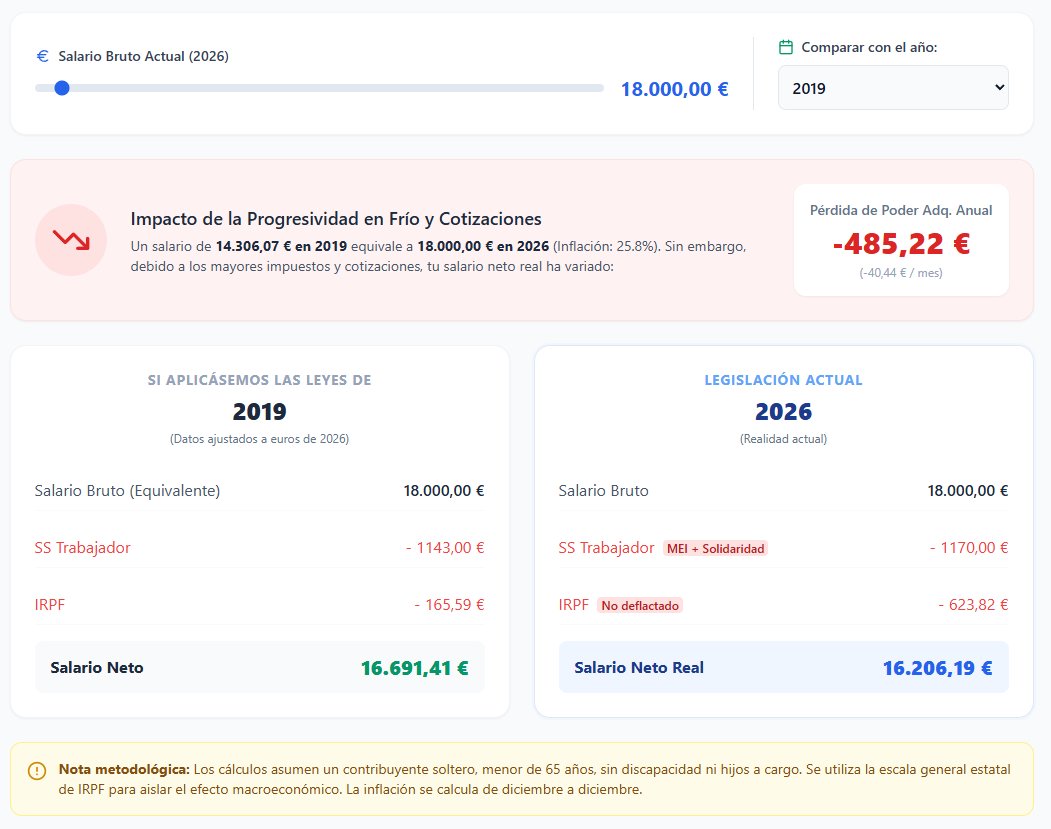1051x829 pixels.
Task: Click (Datos ajustados a euros de 2026)
Action: pos(259,439)
